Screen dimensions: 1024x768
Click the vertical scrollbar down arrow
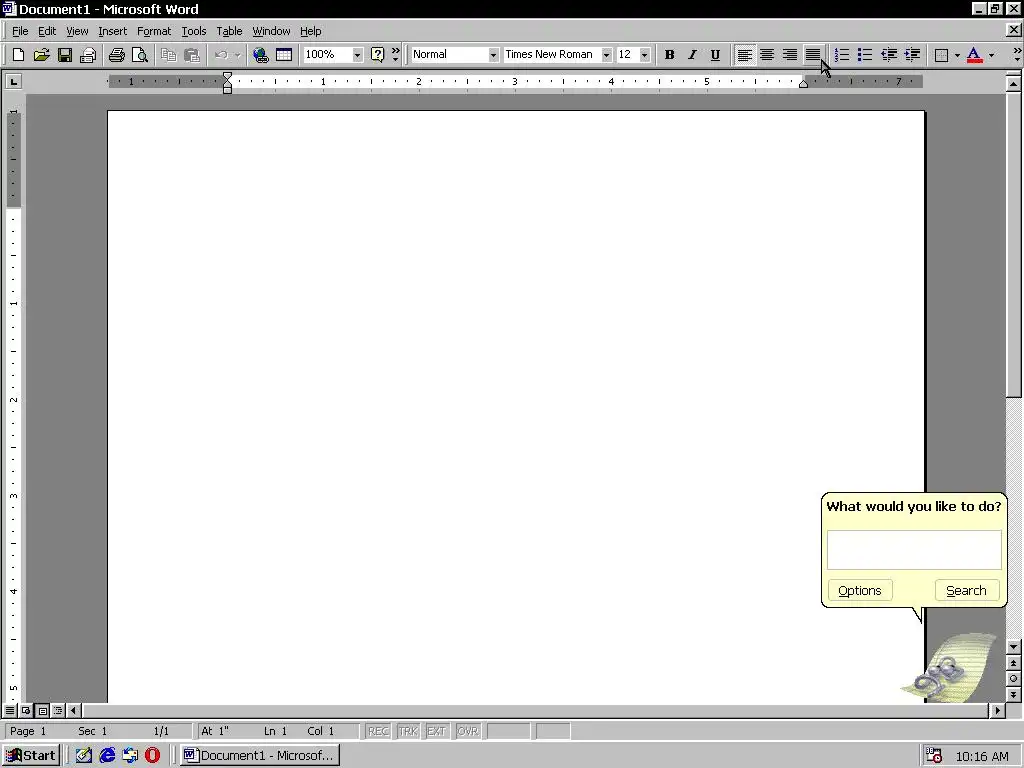click(1014, 647)
